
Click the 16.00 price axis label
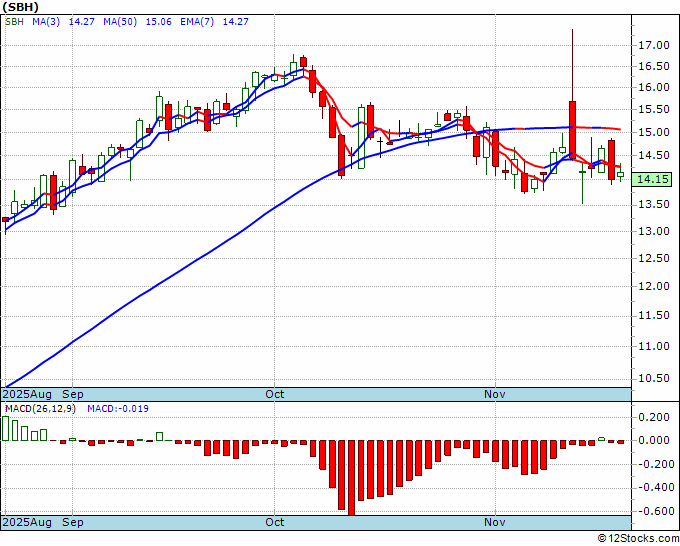[x=654, y=87]
